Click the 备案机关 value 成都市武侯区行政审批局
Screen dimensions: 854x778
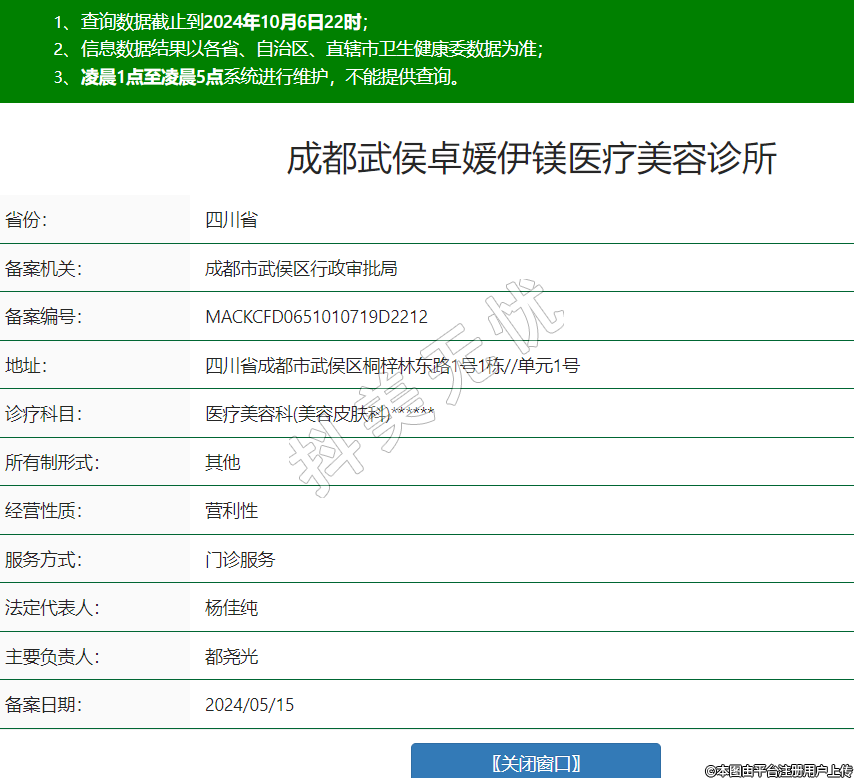point(301,268)
